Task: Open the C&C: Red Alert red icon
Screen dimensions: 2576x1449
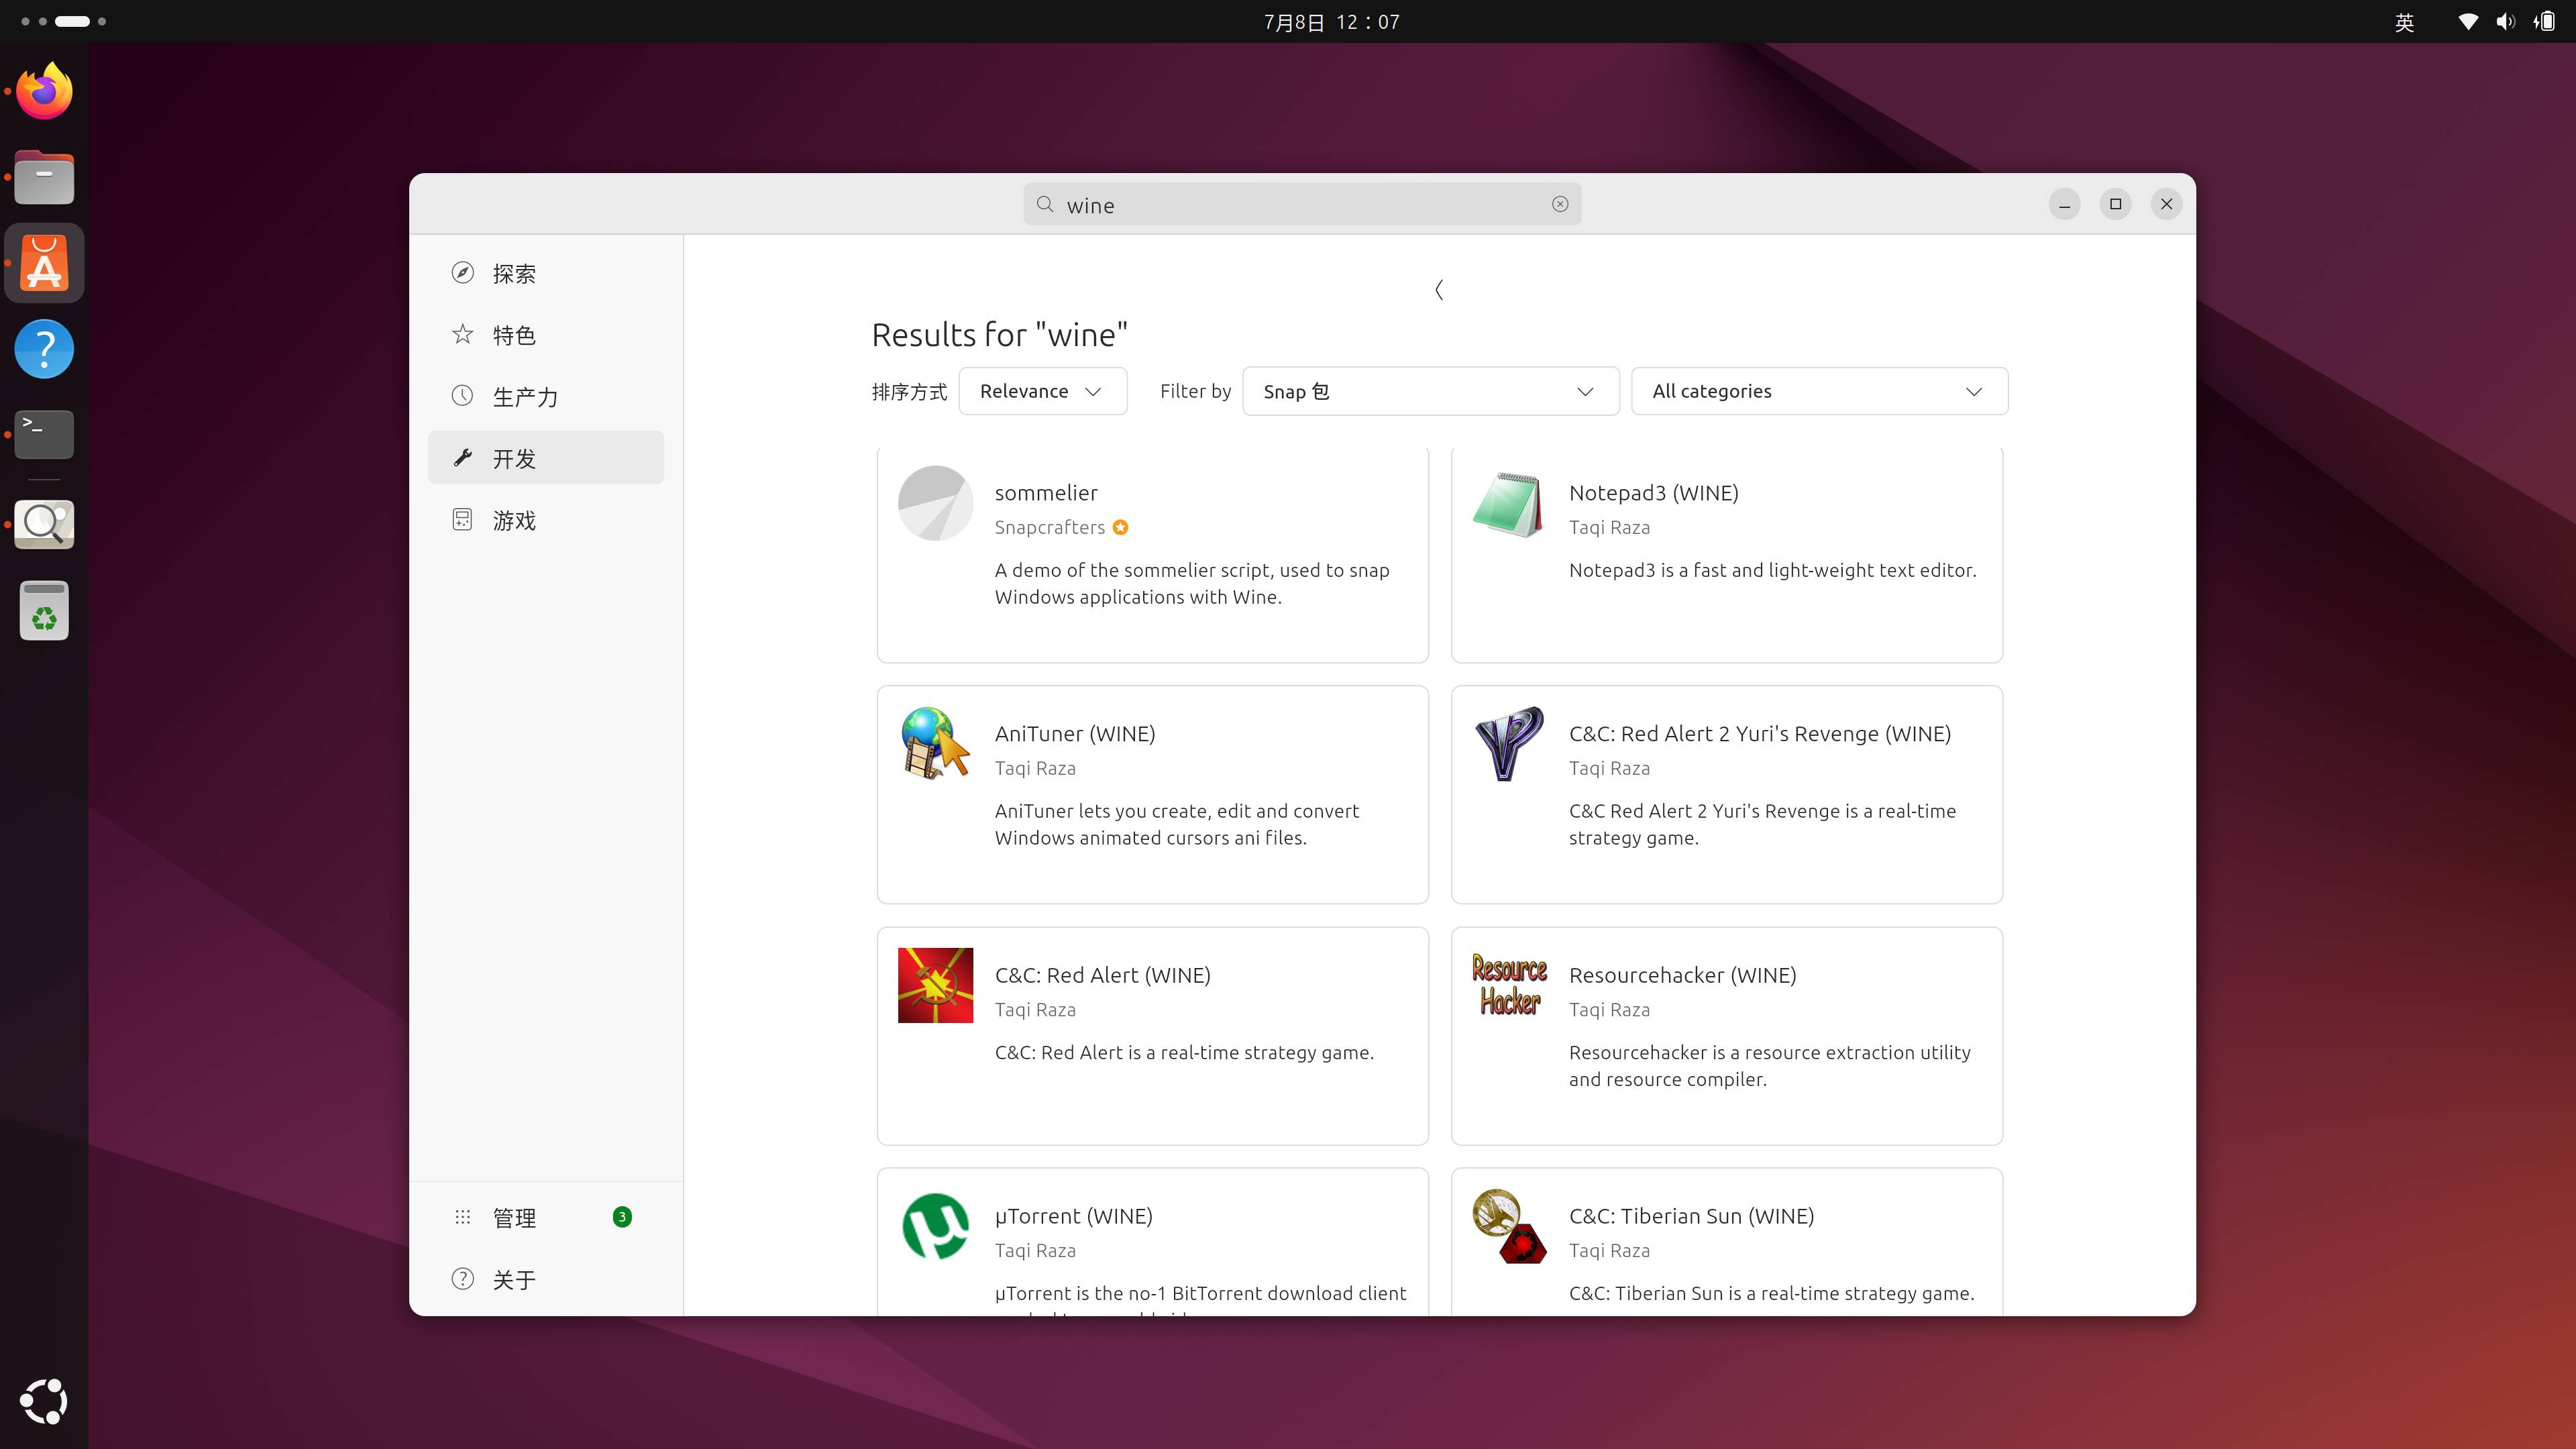Action: coord(935,985)
